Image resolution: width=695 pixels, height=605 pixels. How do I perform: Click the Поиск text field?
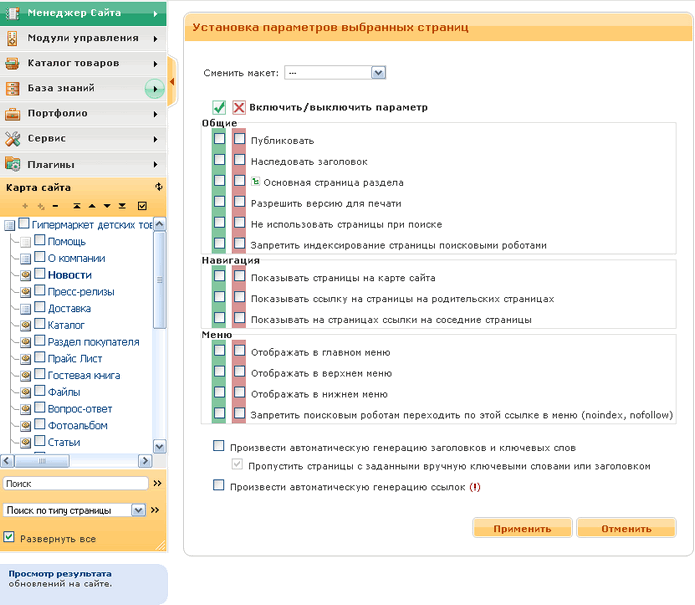[75, 483]
